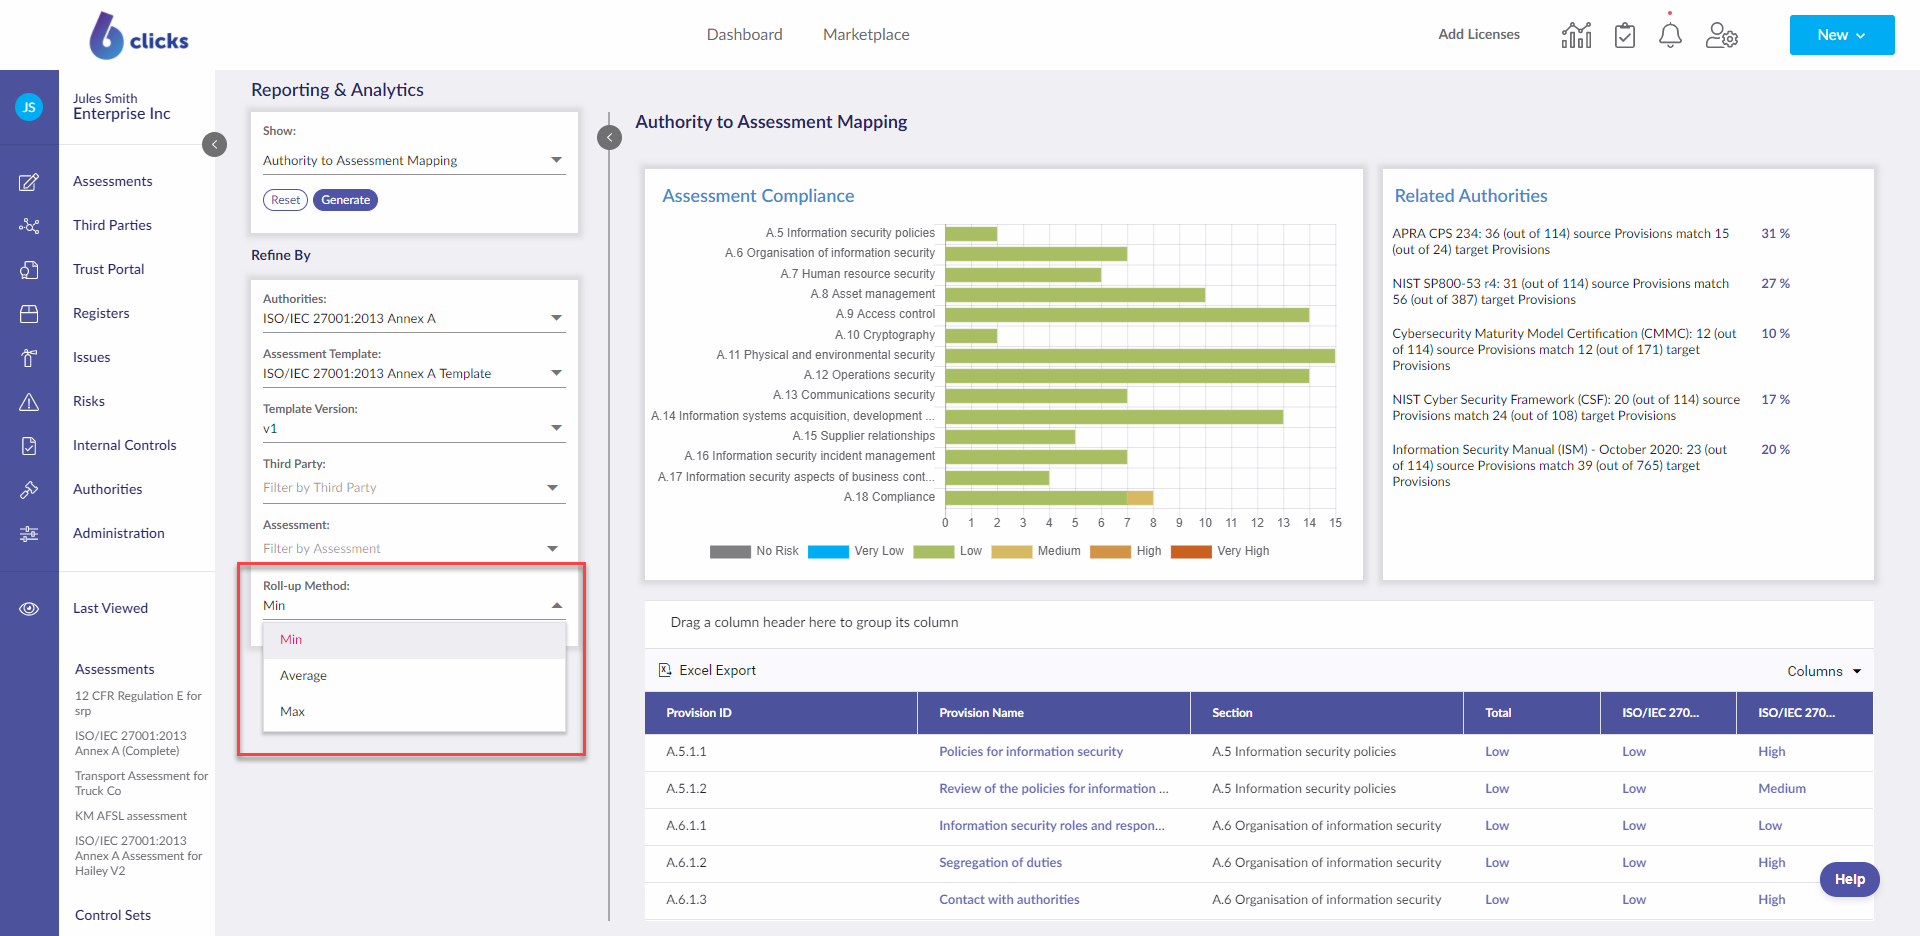Open Internal Controls in sidebar menu
1920x936 pixels.
click(x=124, y=446)
